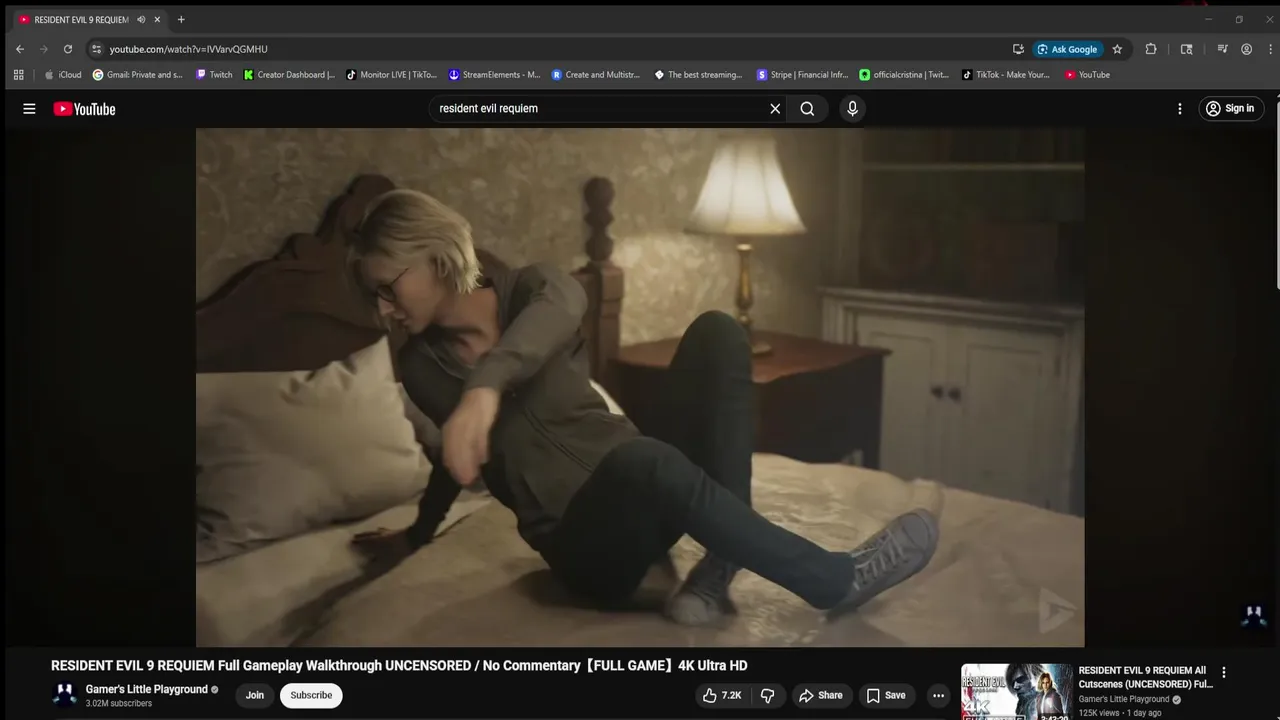The image size is (1280, 720).
Task: Like the video with 7.2K thumbs up
Action: tap(722, 696)
